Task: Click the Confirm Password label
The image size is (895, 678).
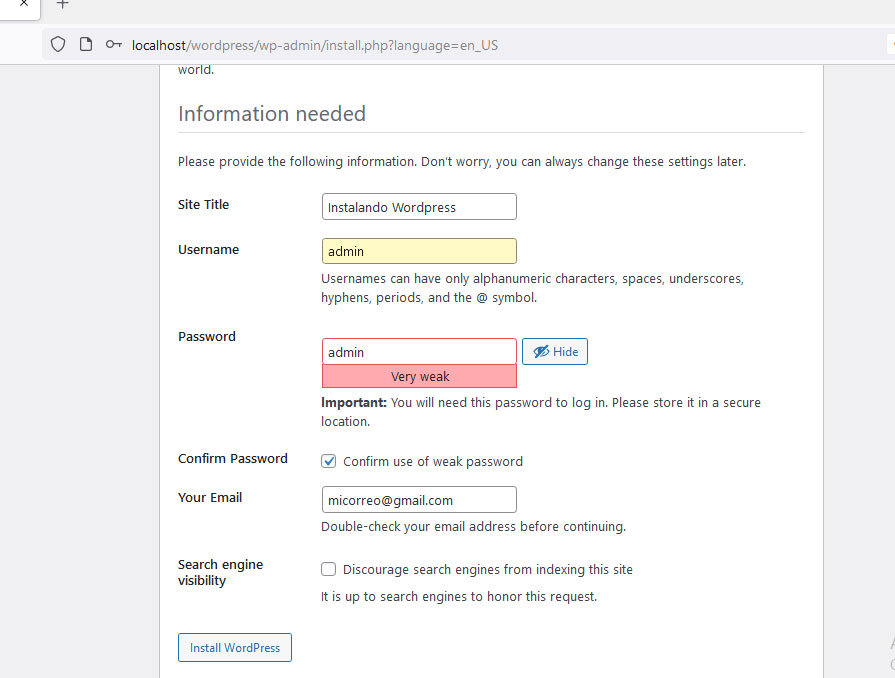Action: tap(233, 458)
